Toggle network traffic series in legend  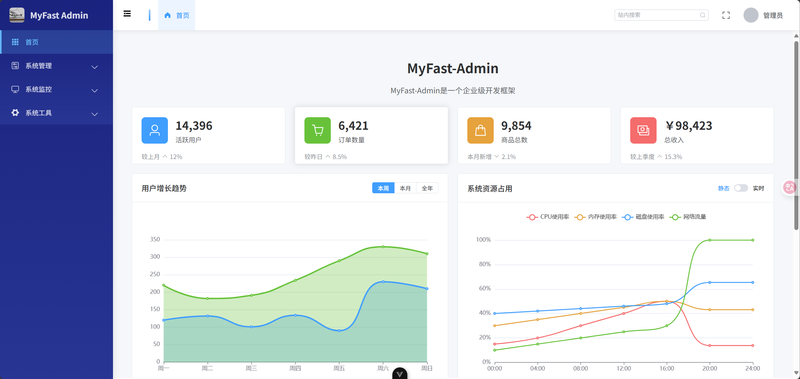coord(688,217)
